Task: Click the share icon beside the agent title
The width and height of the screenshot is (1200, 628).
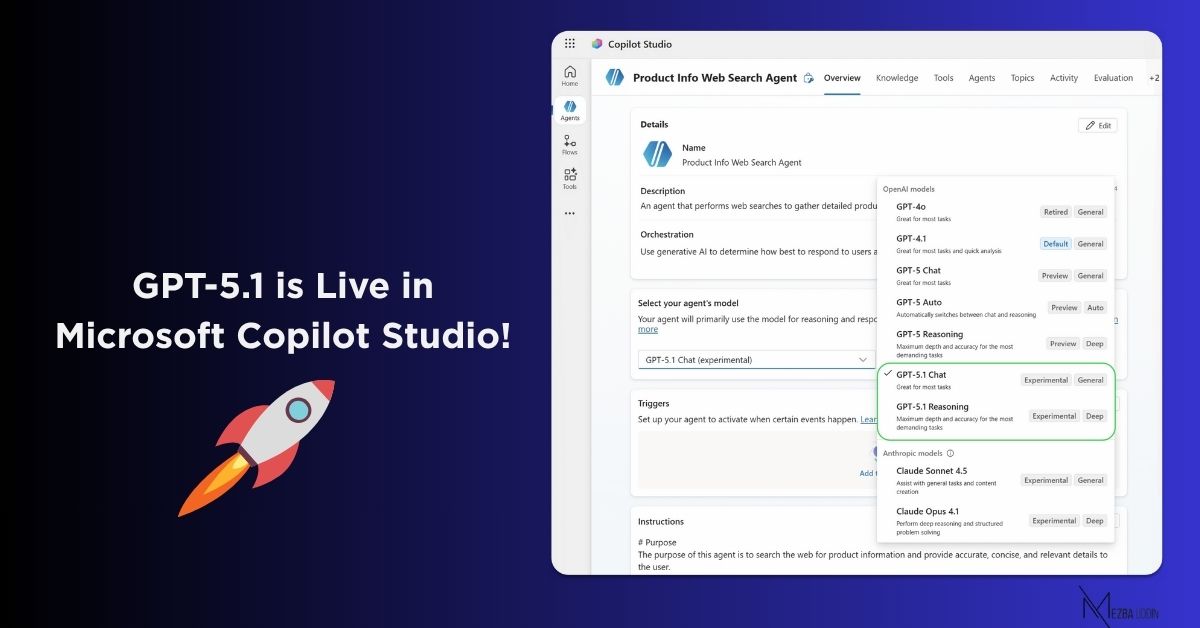Action: 808,78
